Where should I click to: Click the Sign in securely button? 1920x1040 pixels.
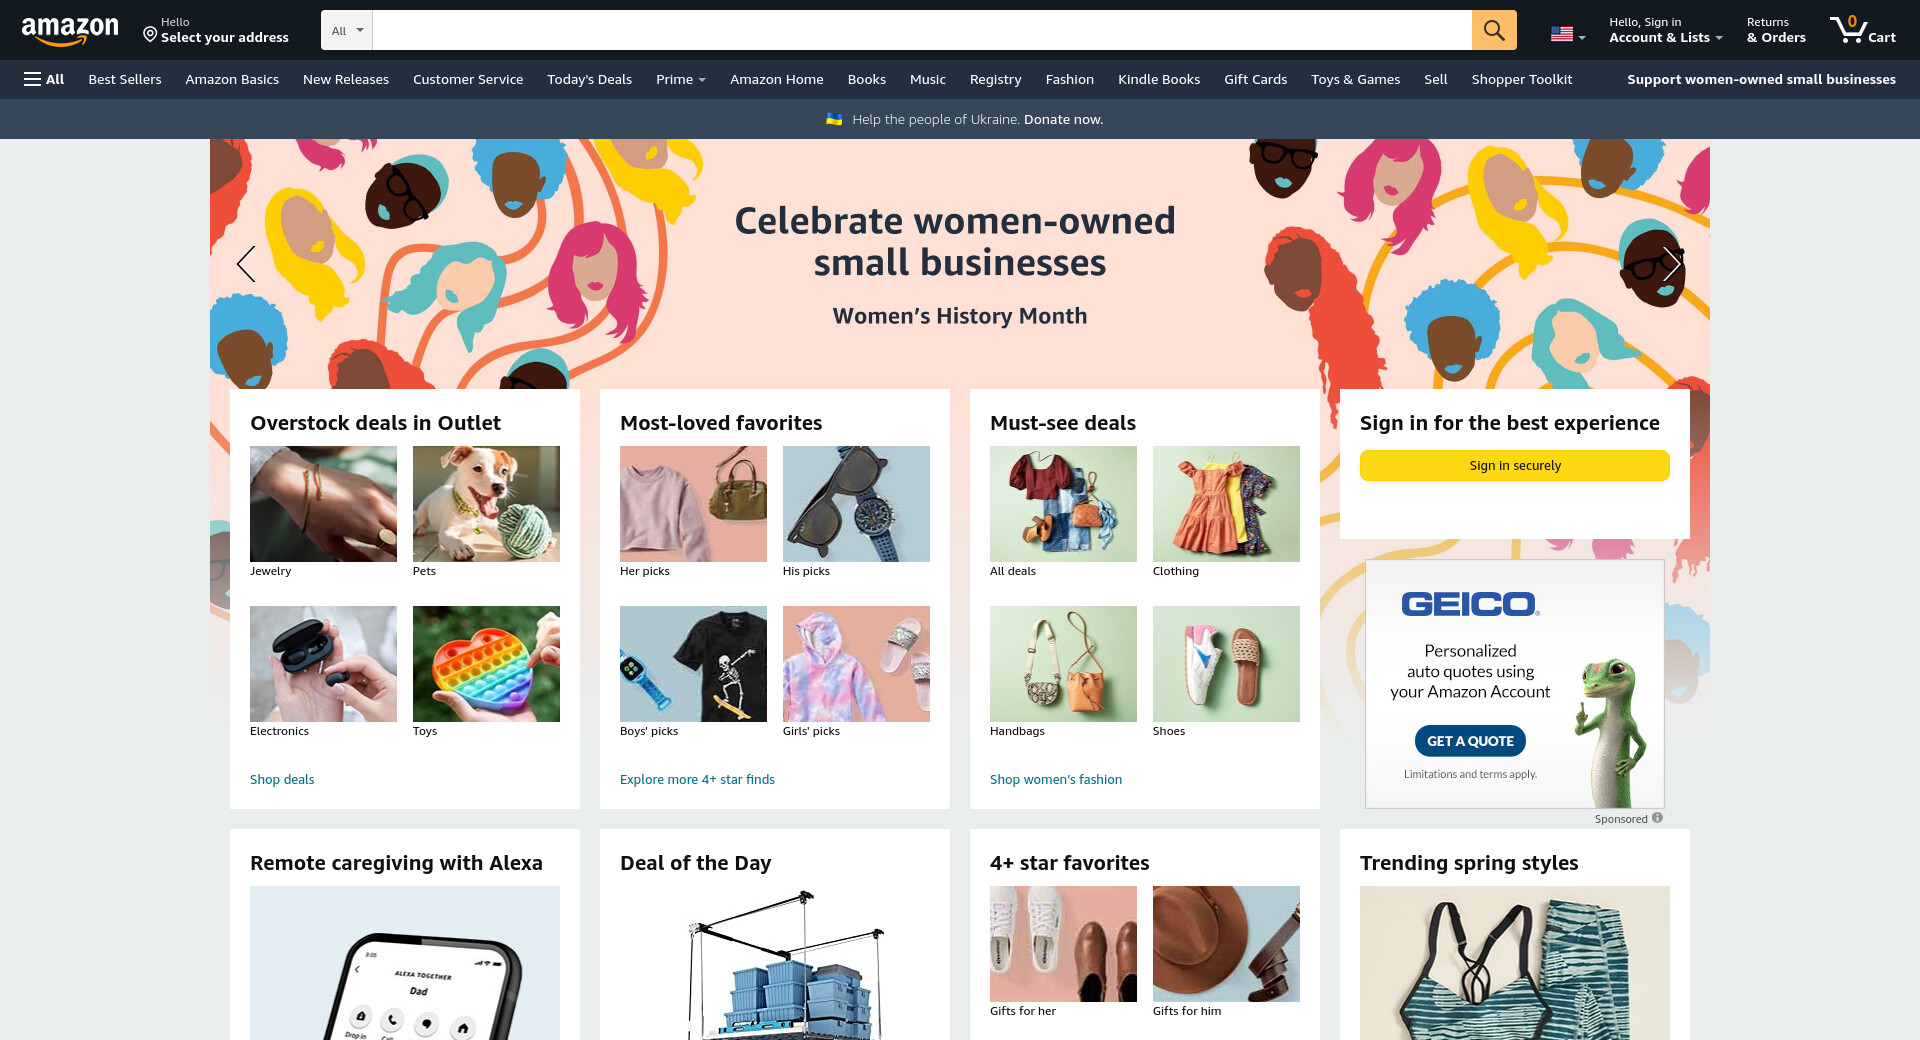(1514, 465)
